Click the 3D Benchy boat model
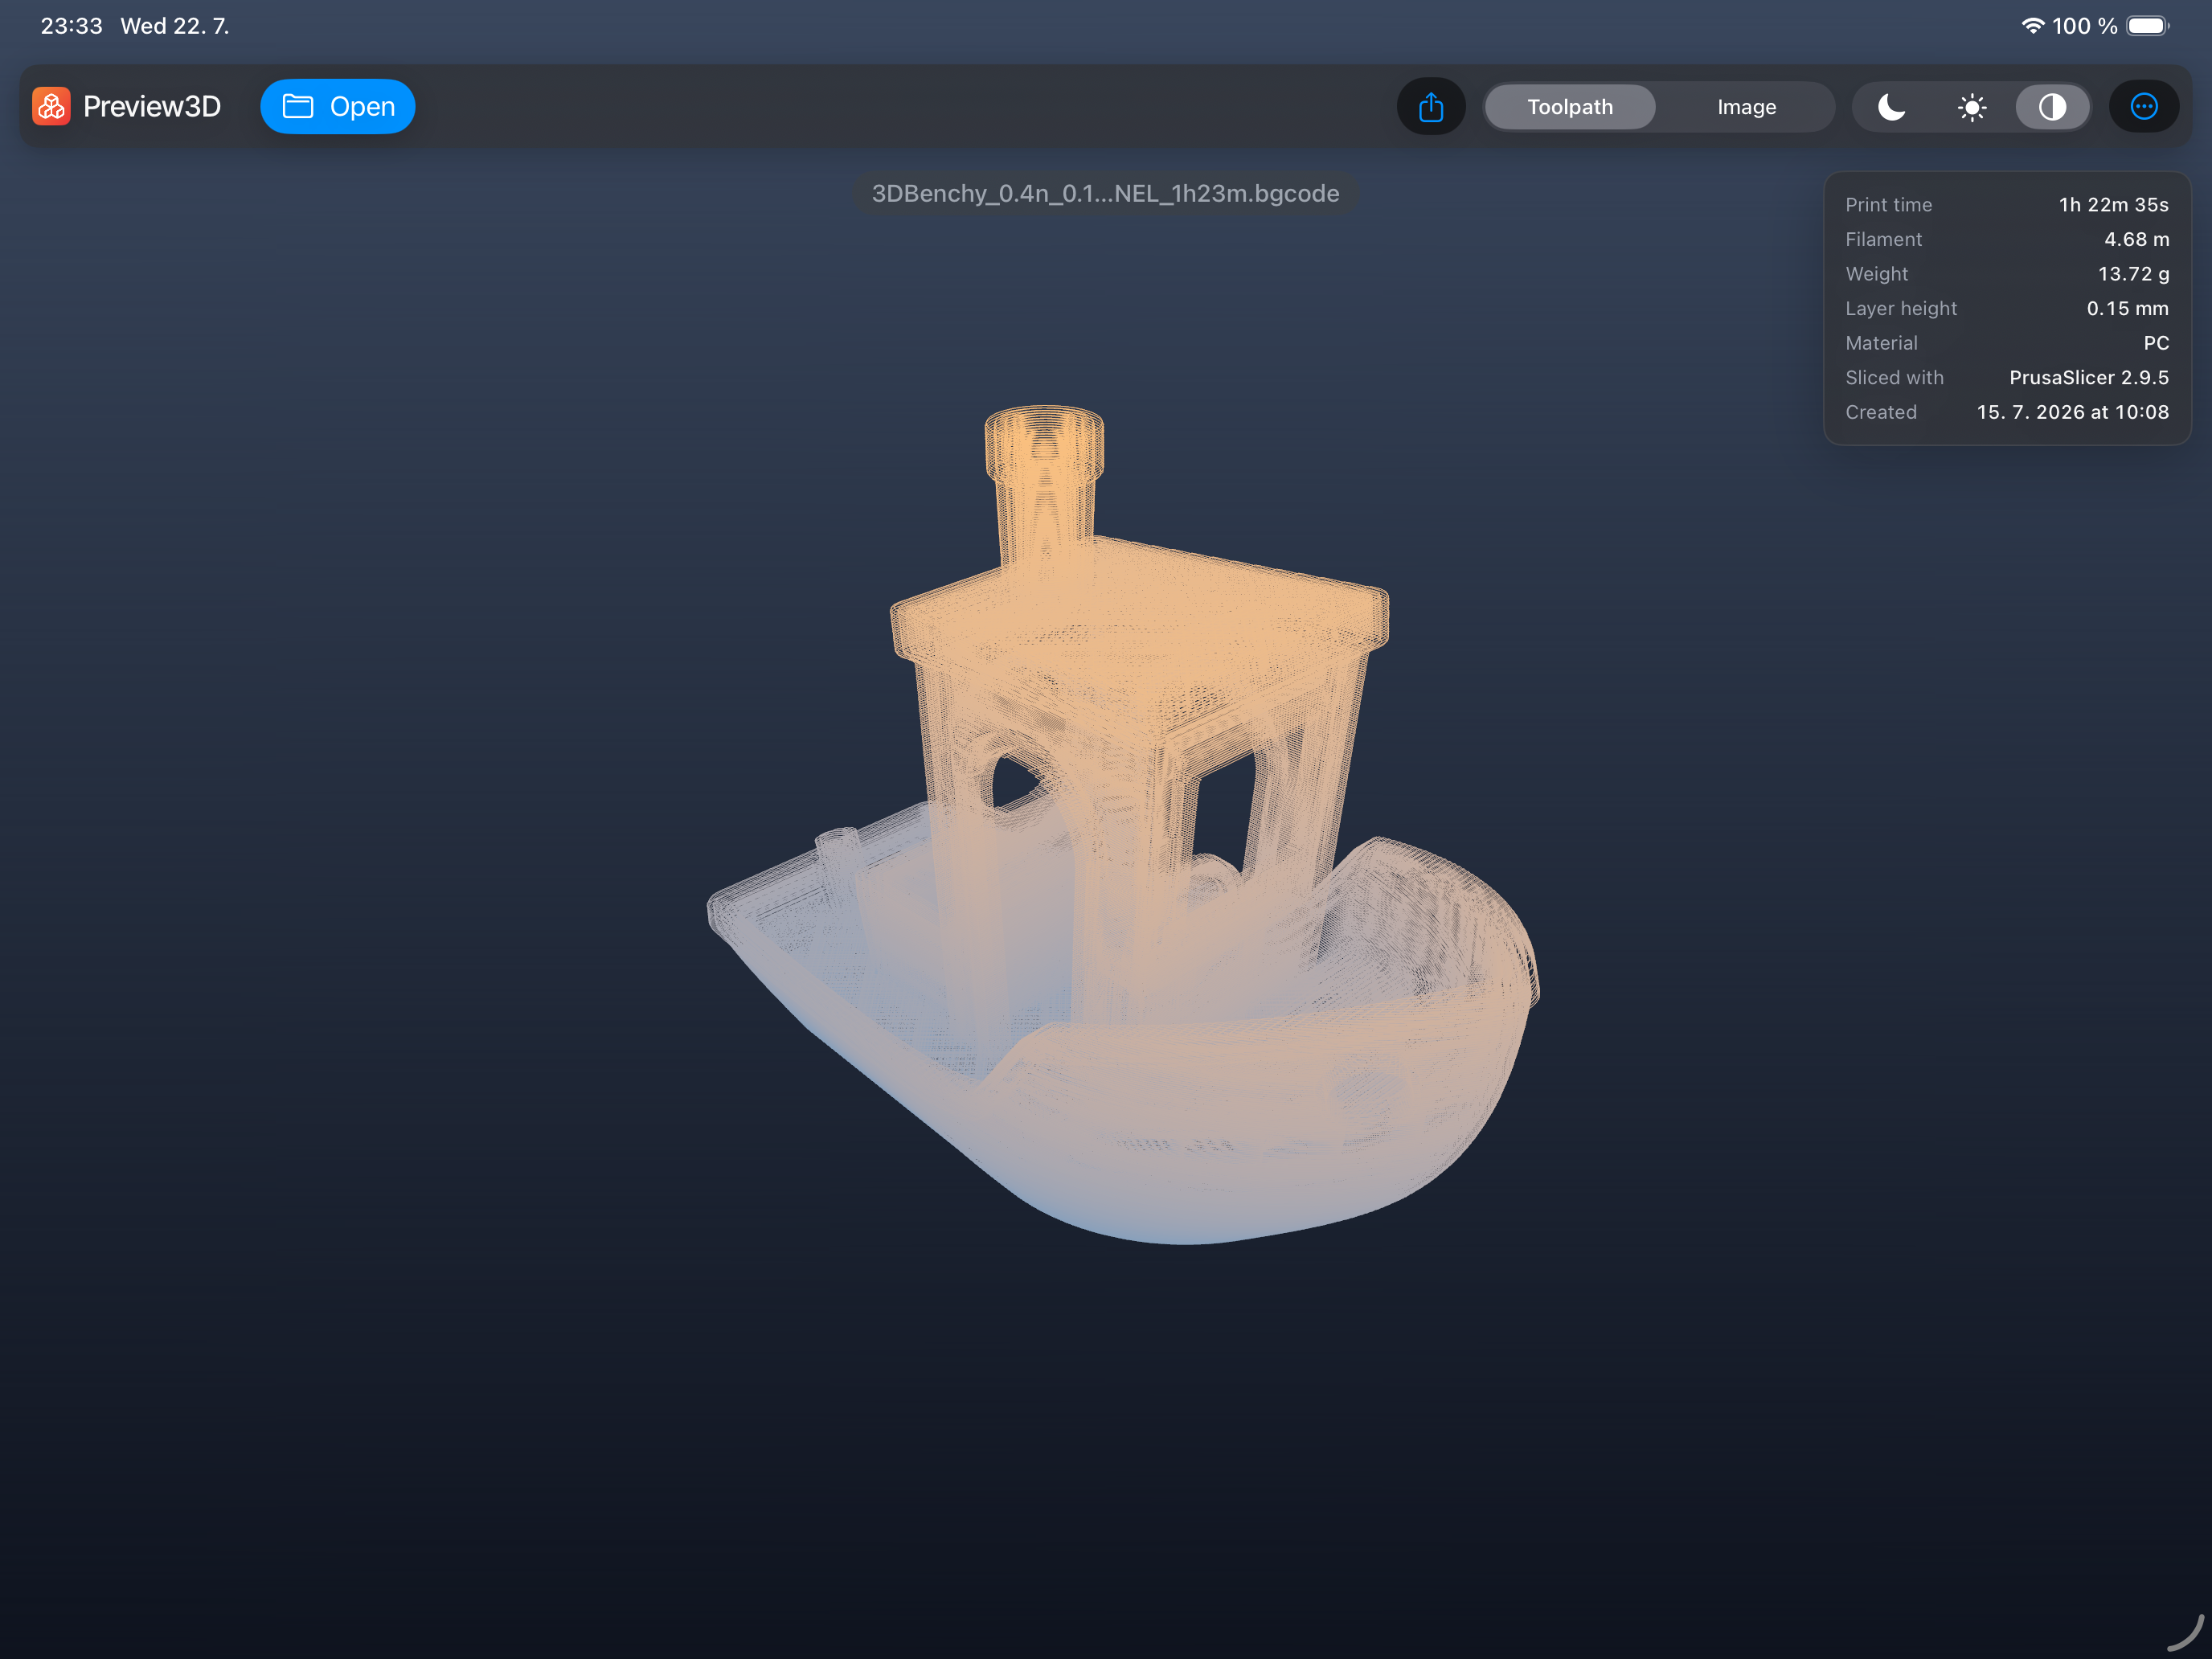Viewport: 2212px width, 1659px height. click(x=1124, y=826)
